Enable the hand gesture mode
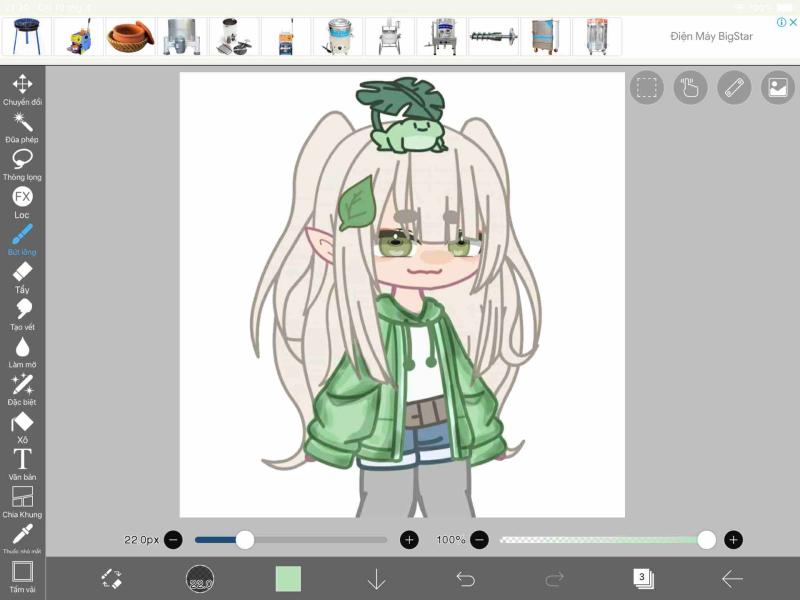The width and height of the screenshot is (800, 600). pyautogui.click(x=688, y=87)
